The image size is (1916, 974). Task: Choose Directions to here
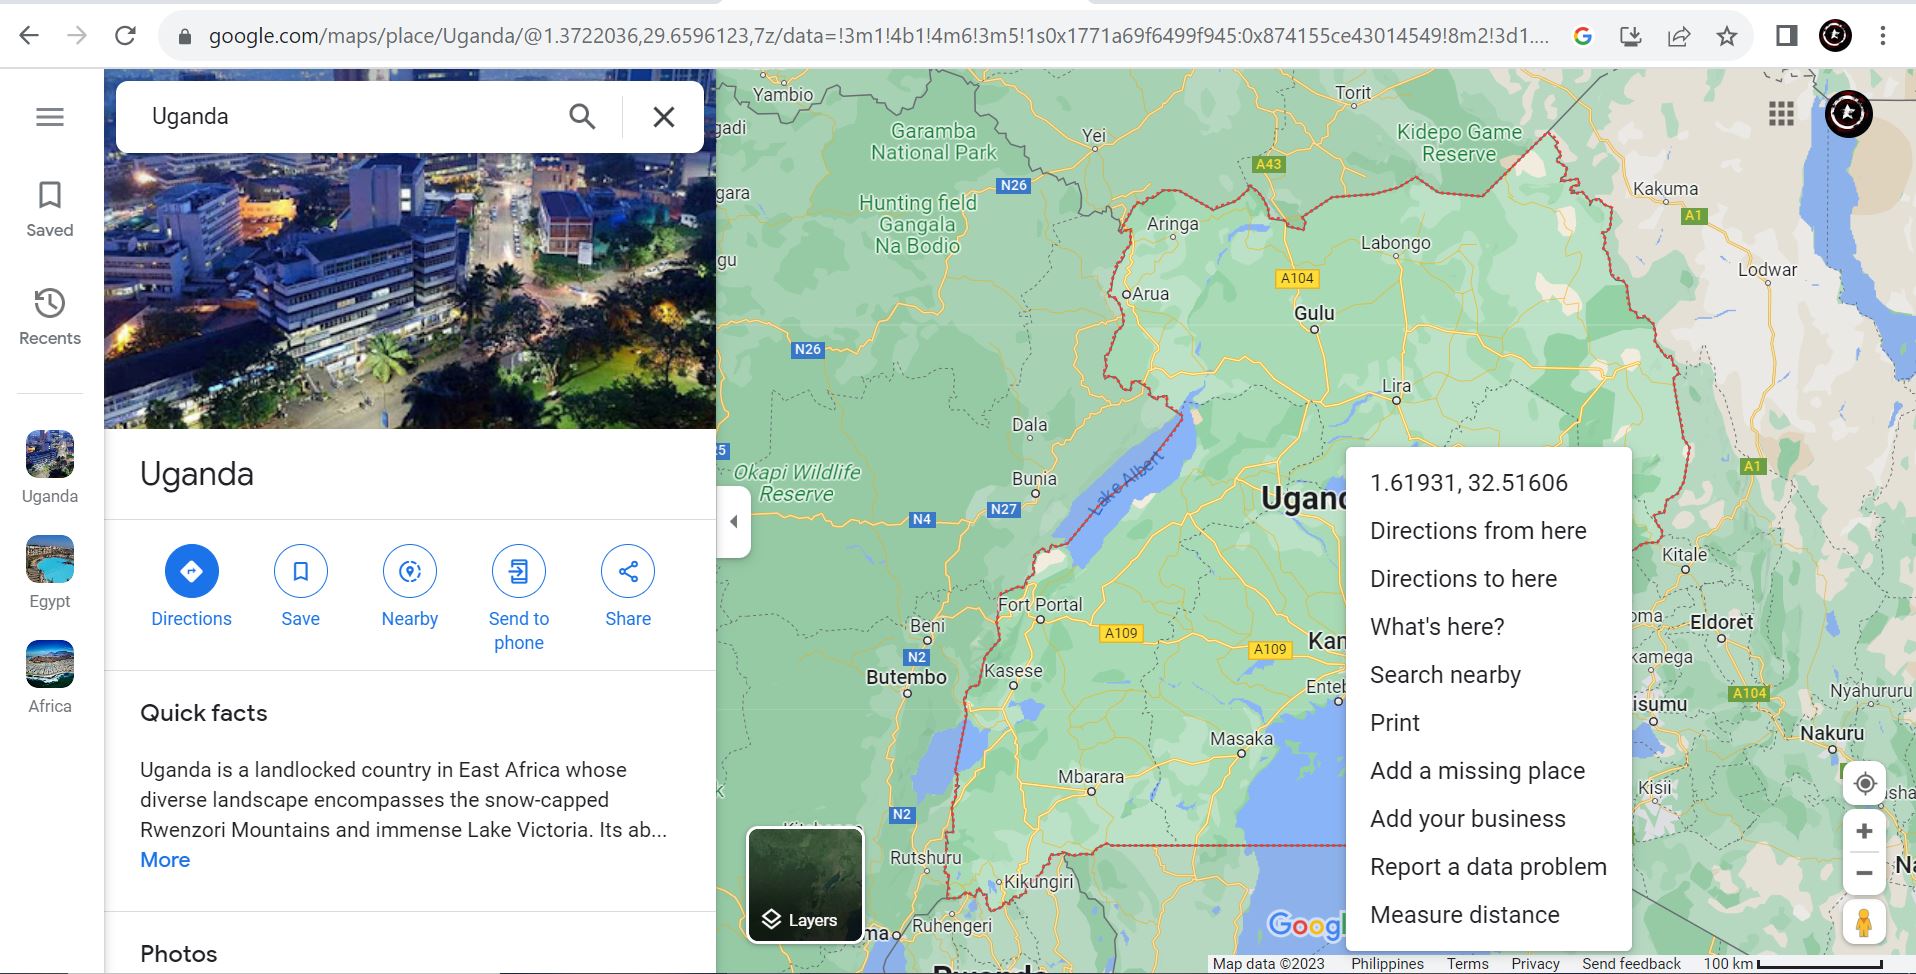tap(1488, 579)
